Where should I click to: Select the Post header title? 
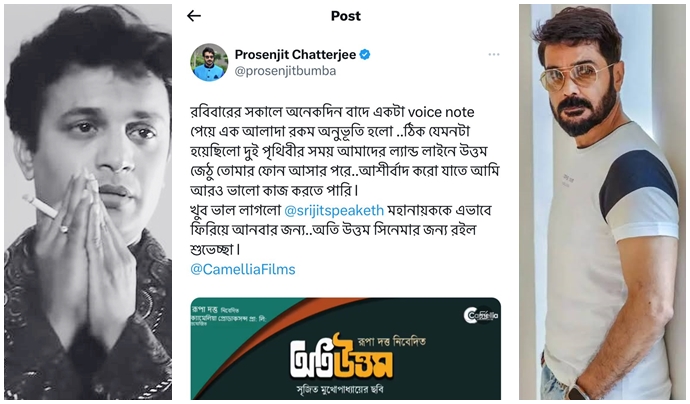(345, 16)
